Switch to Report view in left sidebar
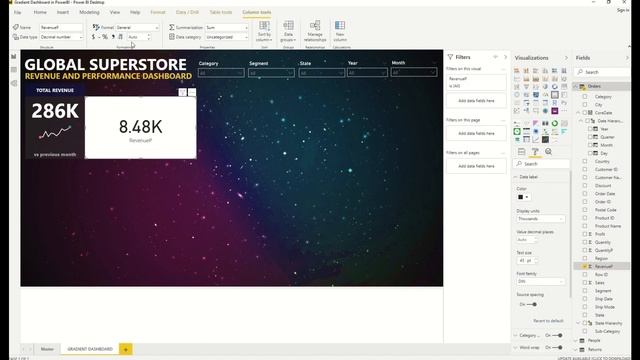The height and width of the screenshot is (360, 640). coord(14,56)
